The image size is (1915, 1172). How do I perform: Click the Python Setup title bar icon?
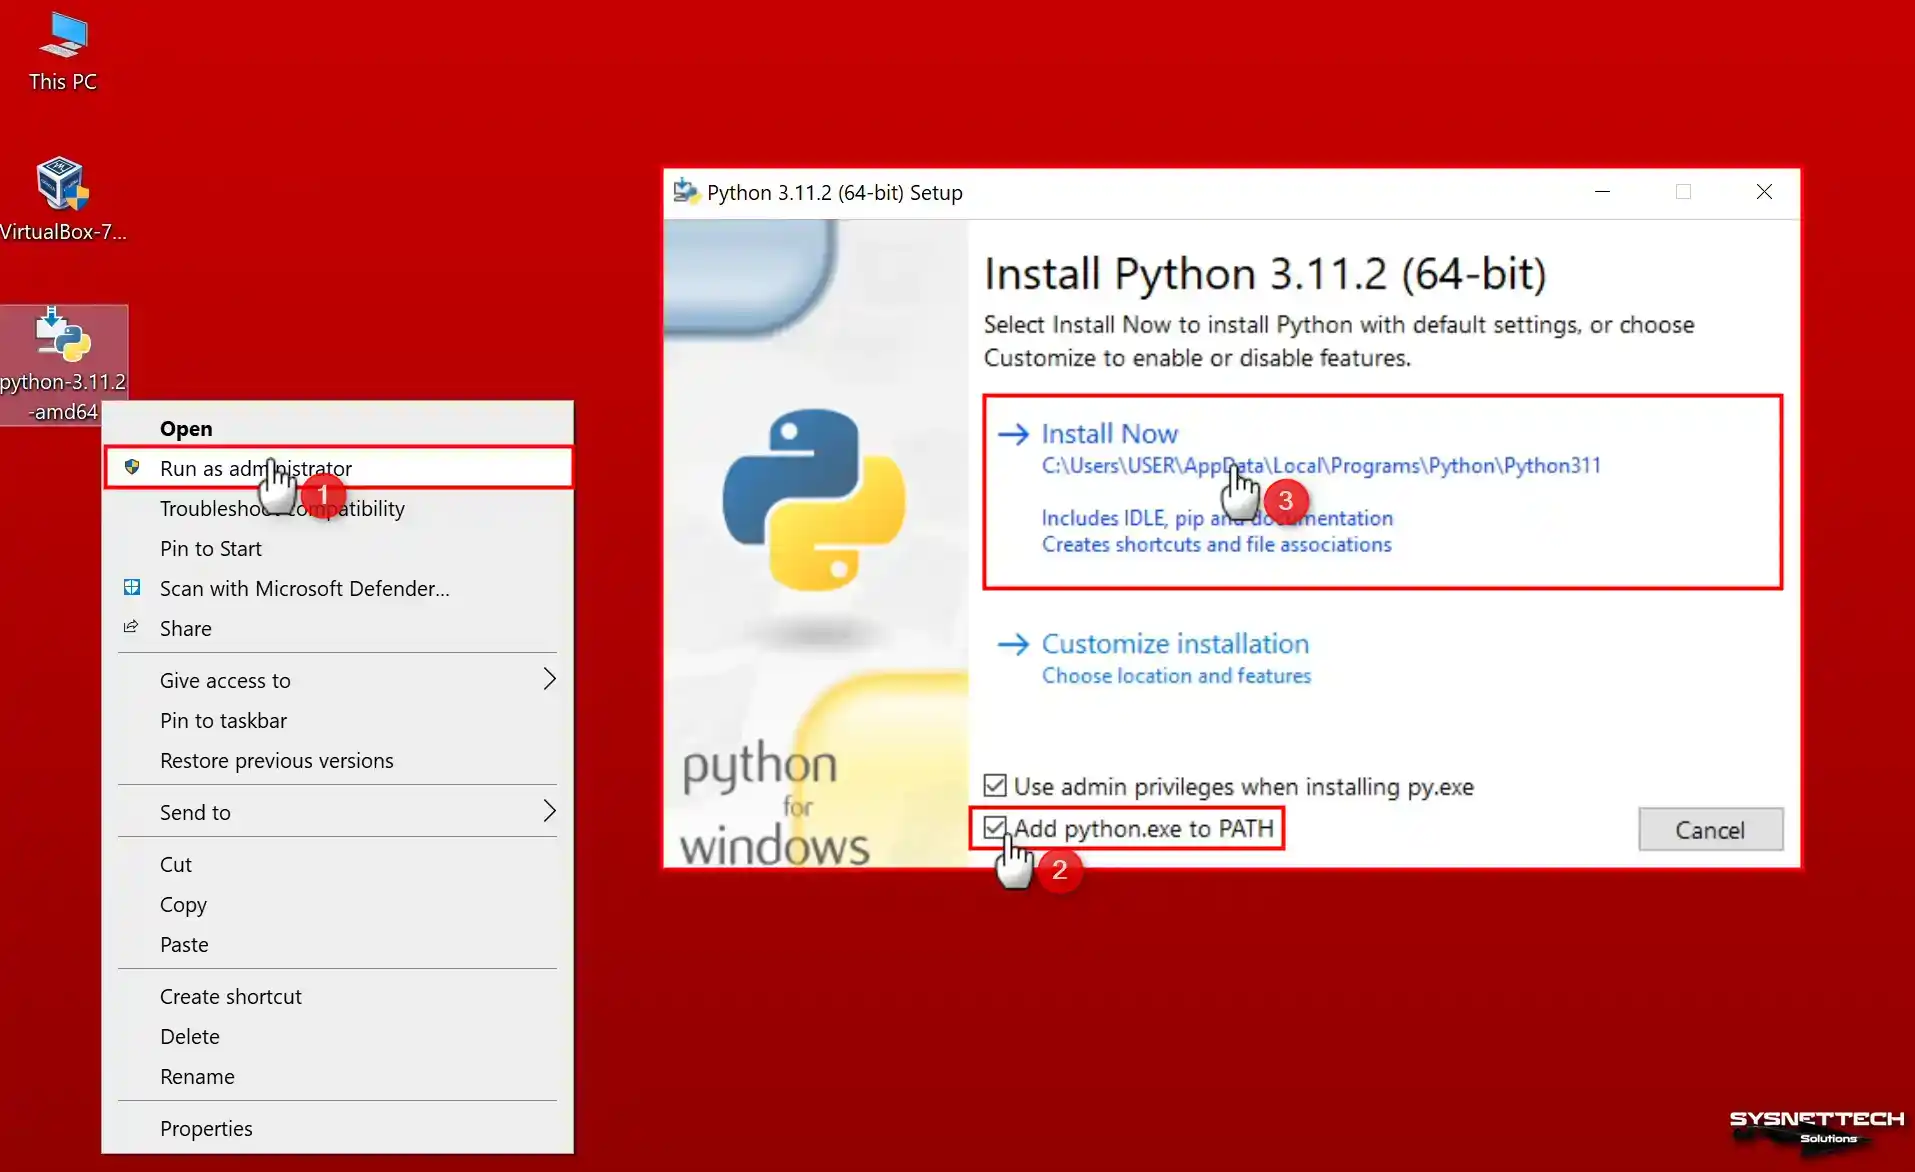coord(686,191)
